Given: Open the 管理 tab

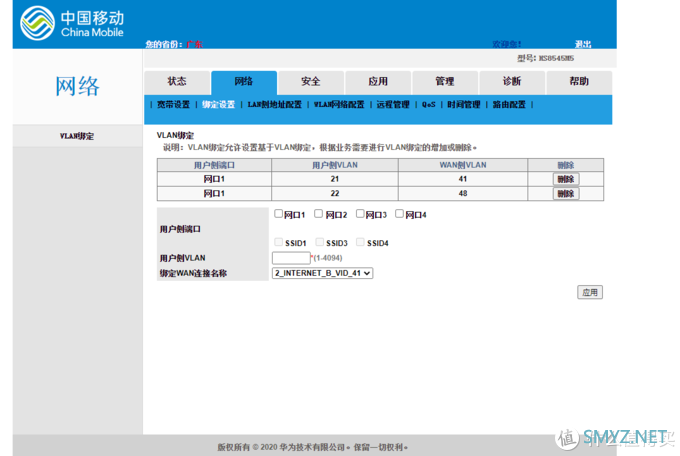Looking at the screenshot, I should pos(445,82).
